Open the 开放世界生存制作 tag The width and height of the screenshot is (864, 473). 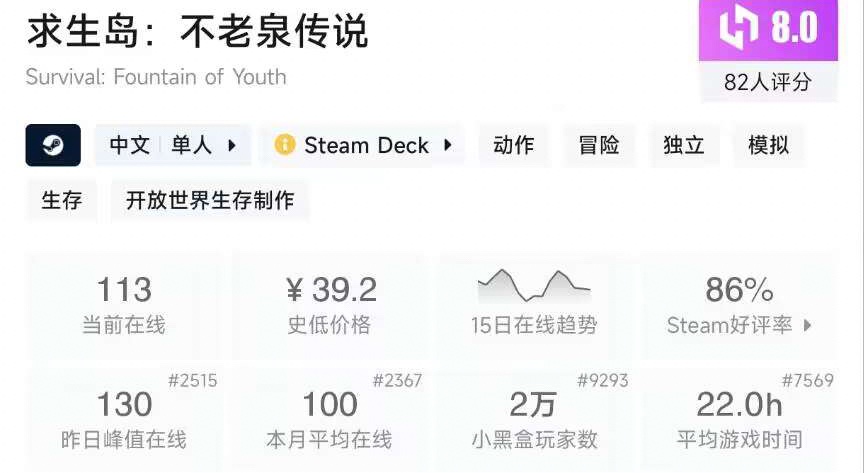(x=210, y=200)
